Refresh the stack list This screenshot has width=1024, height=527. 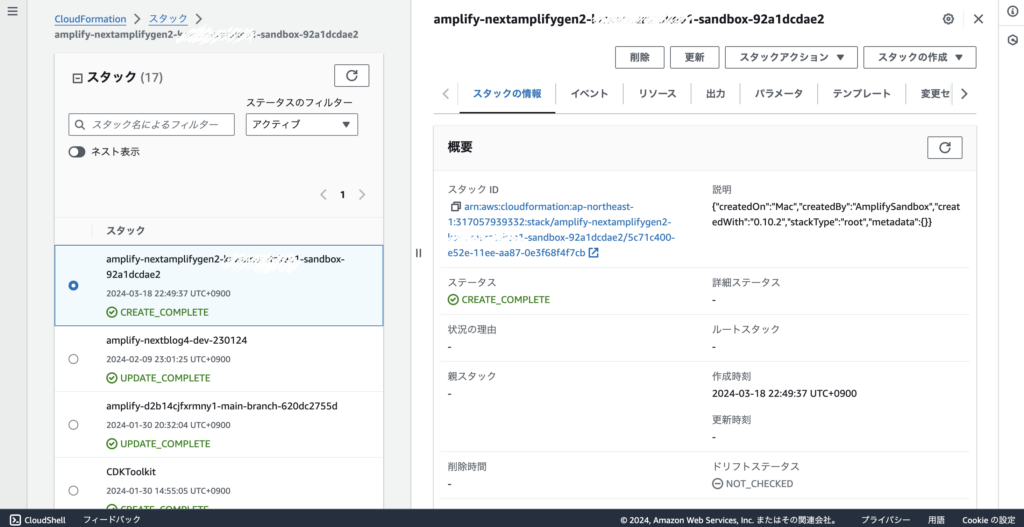point(351,76)
